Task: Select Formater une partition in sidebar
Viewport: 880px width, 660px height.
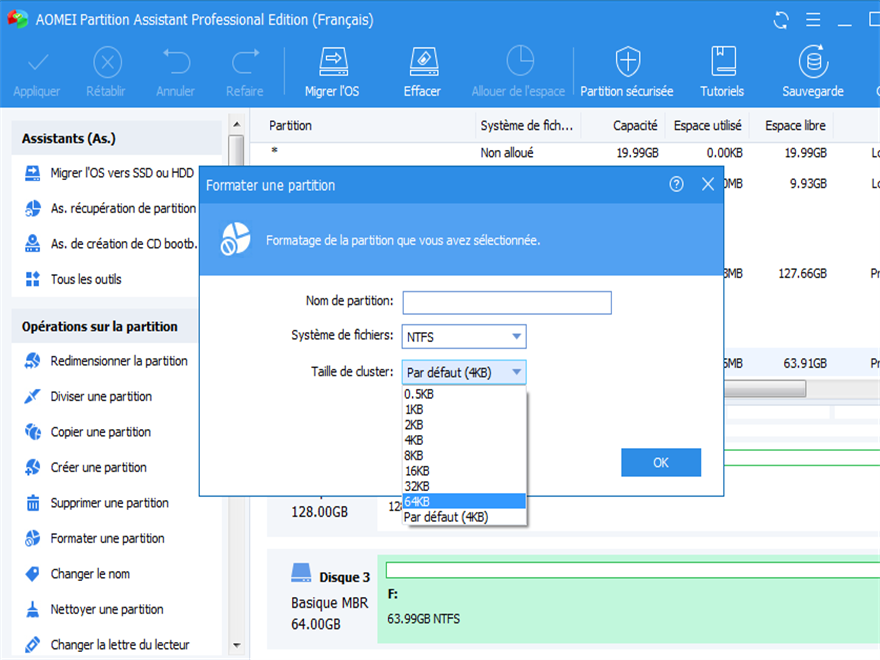Action: 94,538
